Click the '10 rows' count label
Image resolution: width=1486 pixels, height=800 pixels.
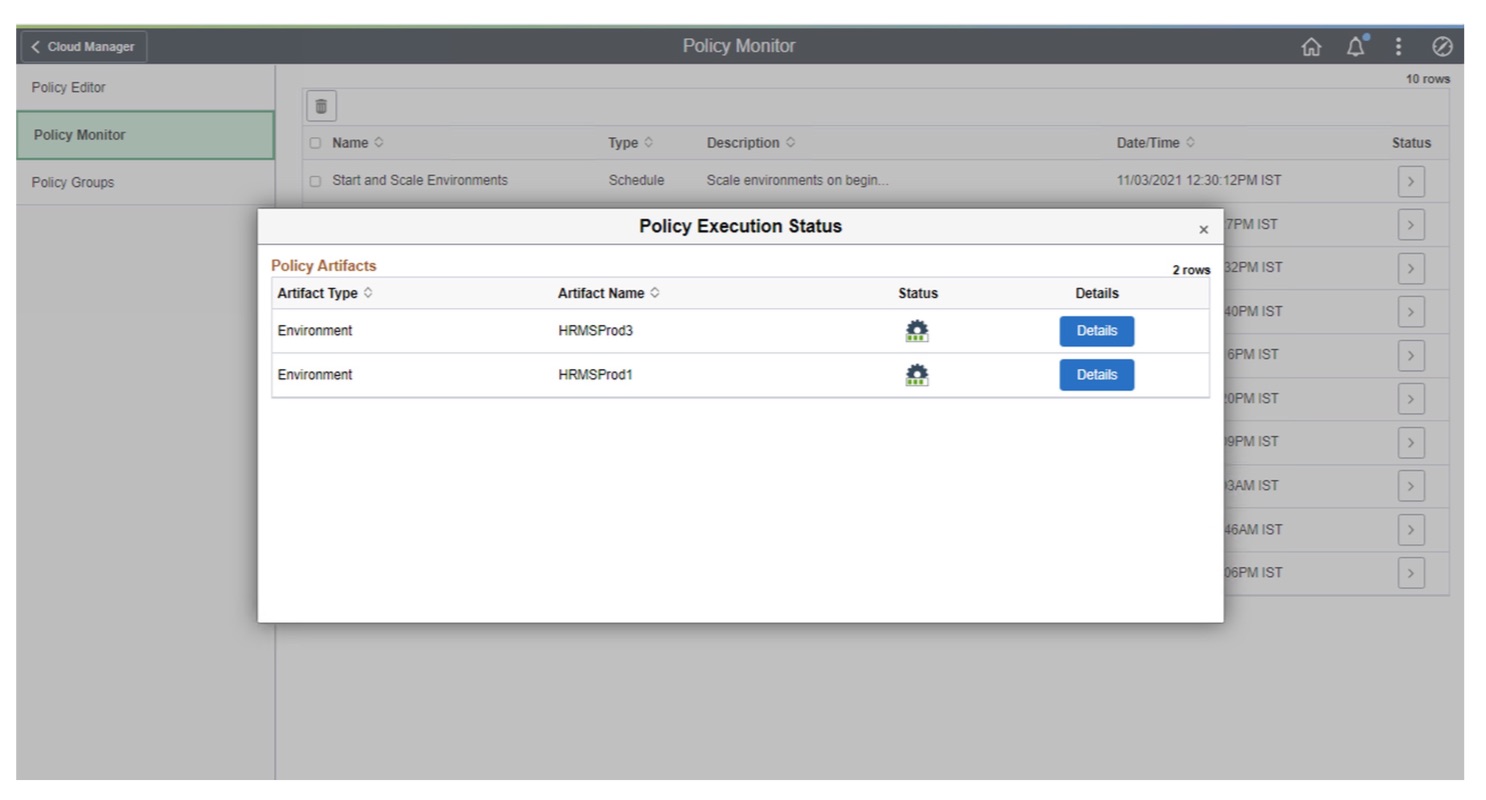(1428, 79)
